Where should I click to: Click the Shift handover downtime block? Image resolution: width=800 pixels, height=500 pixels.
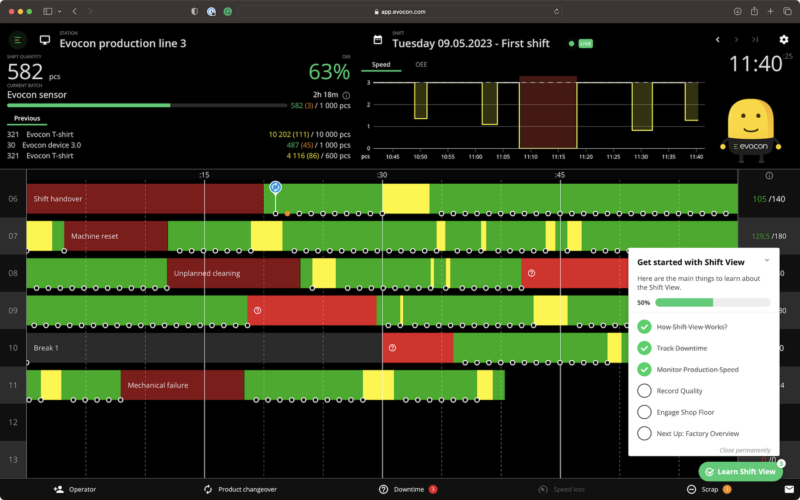(145, 198)
